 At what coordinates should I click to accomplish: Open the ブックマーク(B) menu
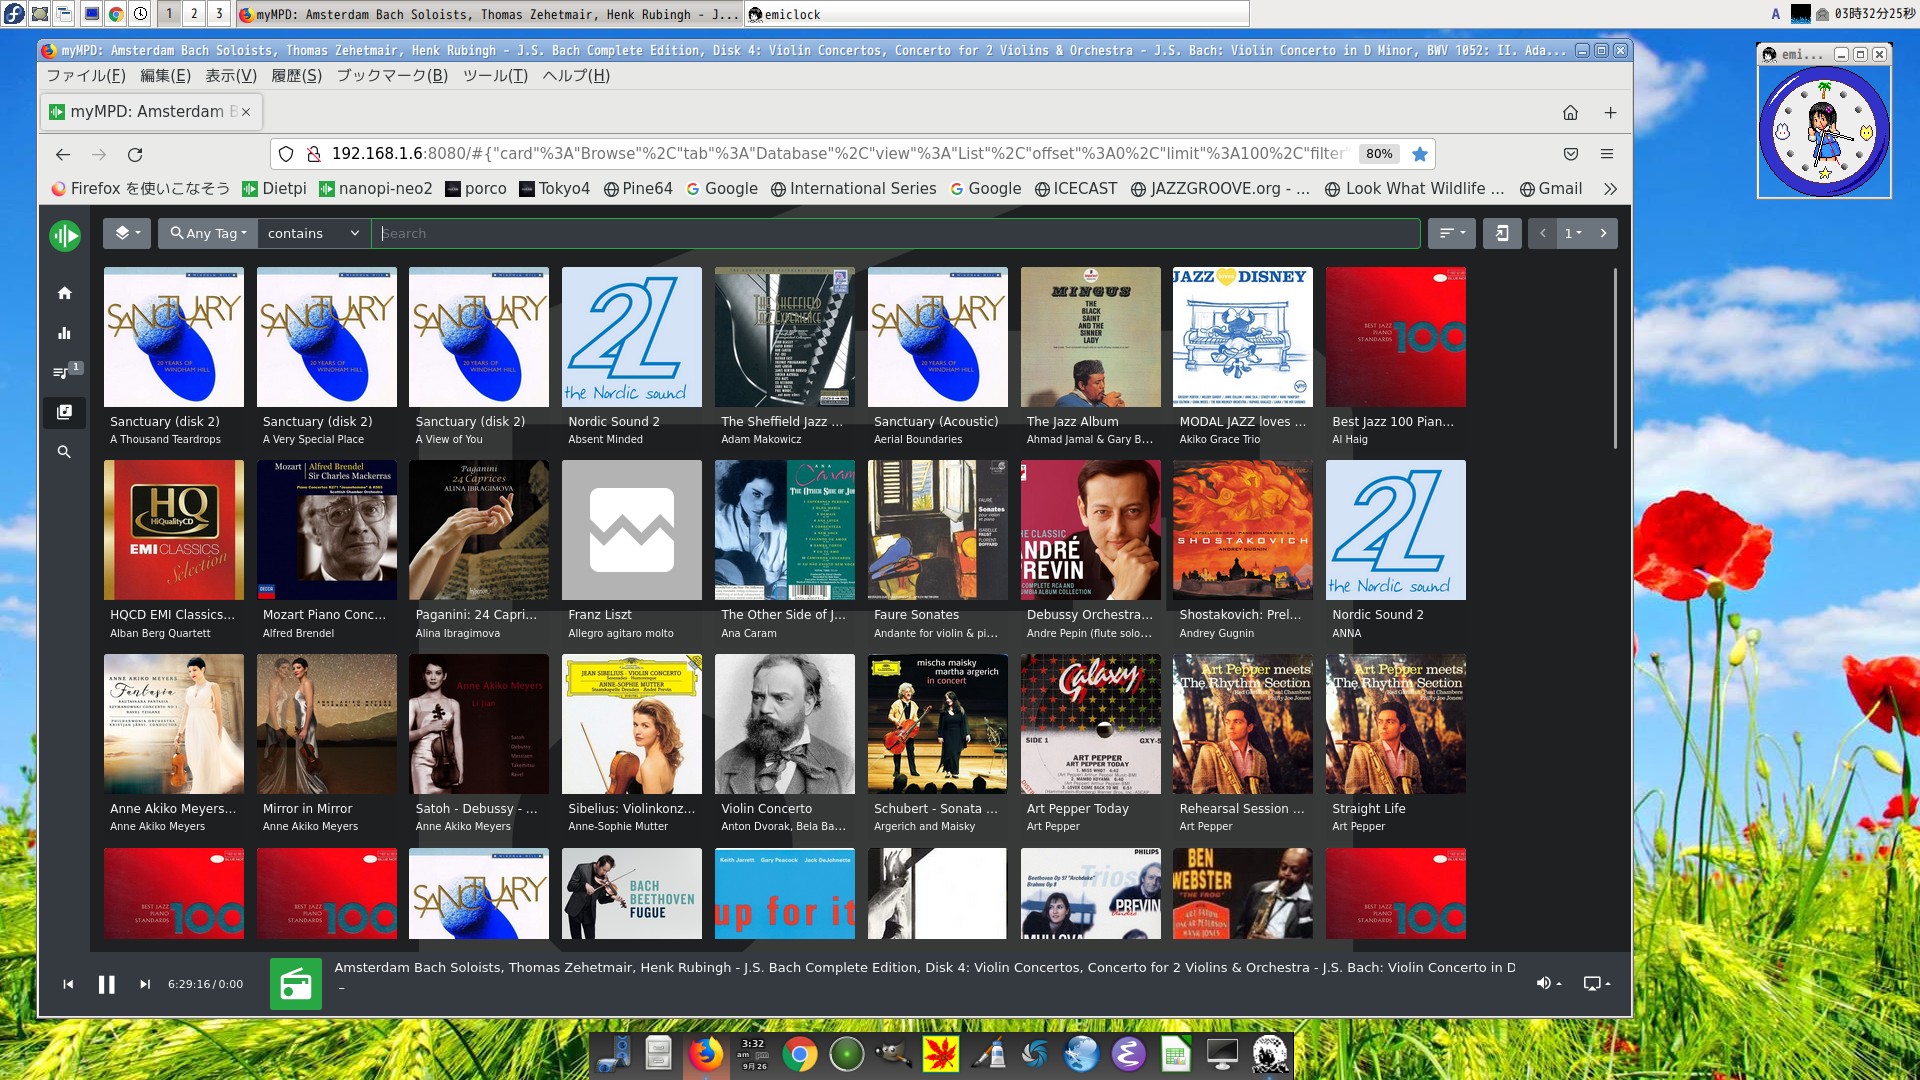[392, 76]
